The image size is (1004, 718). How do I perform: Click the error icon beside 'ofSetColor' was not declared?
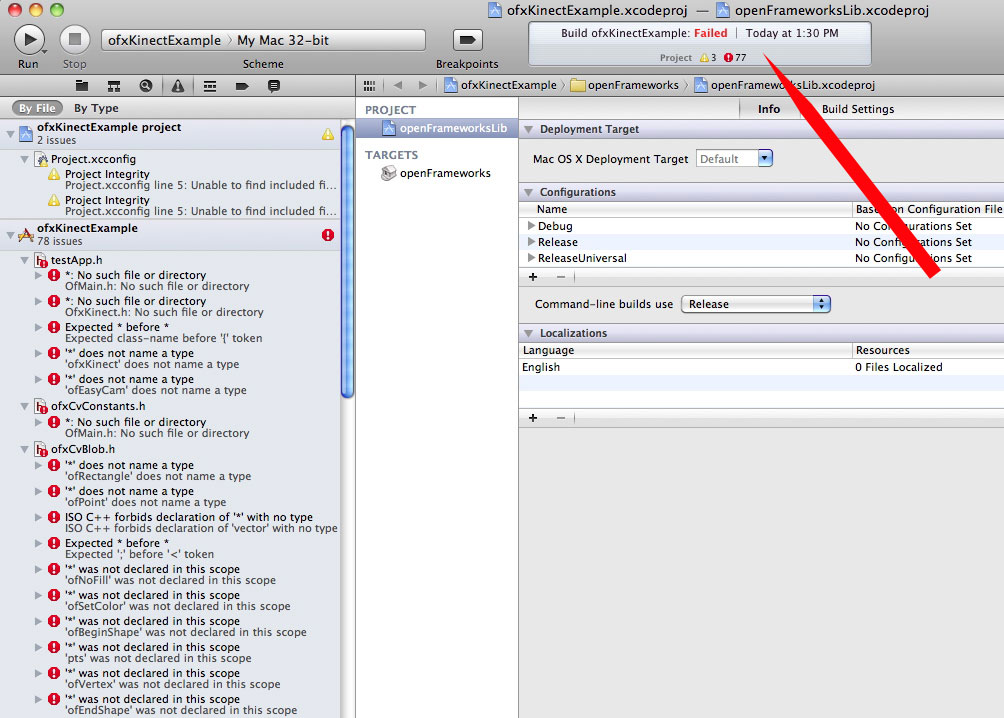pyautogui.click(x=54, y=595)
